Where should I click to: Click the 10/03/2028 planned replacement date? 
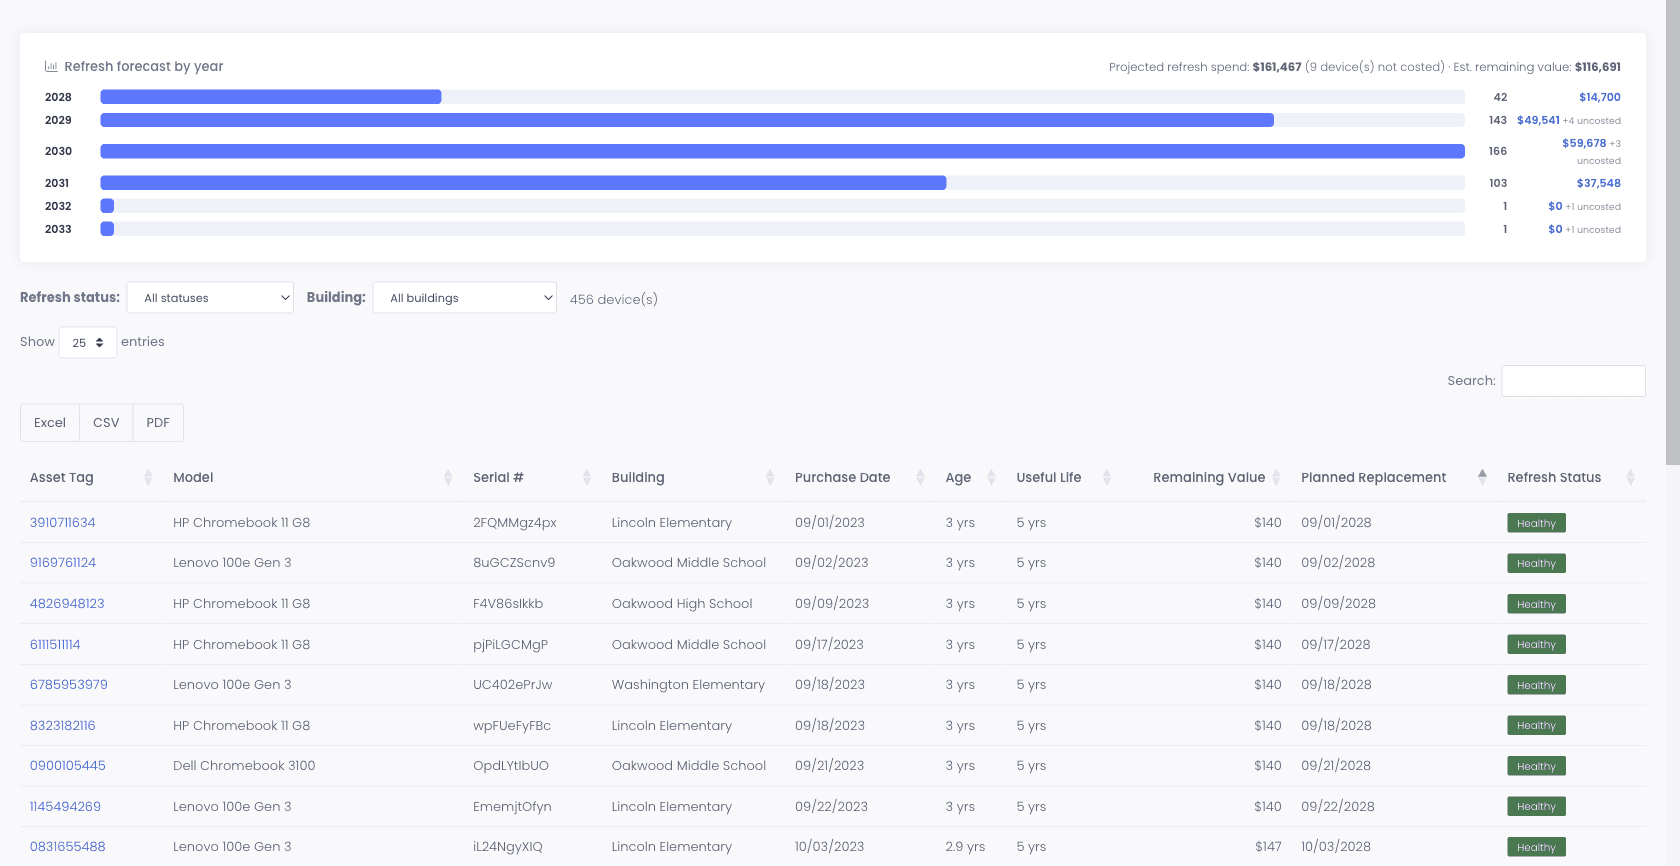[1336, 847]
